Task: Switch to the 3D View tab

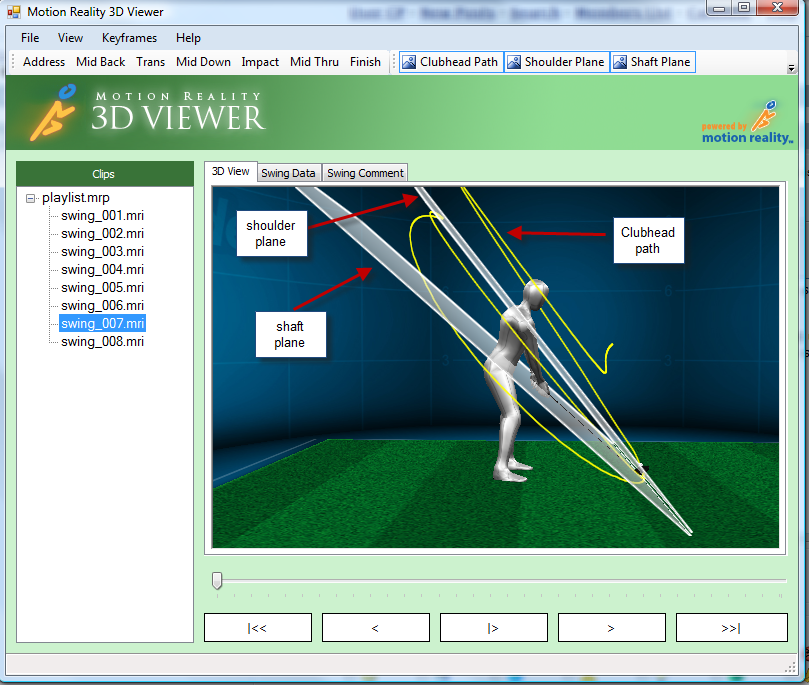Action: (231, 172)
